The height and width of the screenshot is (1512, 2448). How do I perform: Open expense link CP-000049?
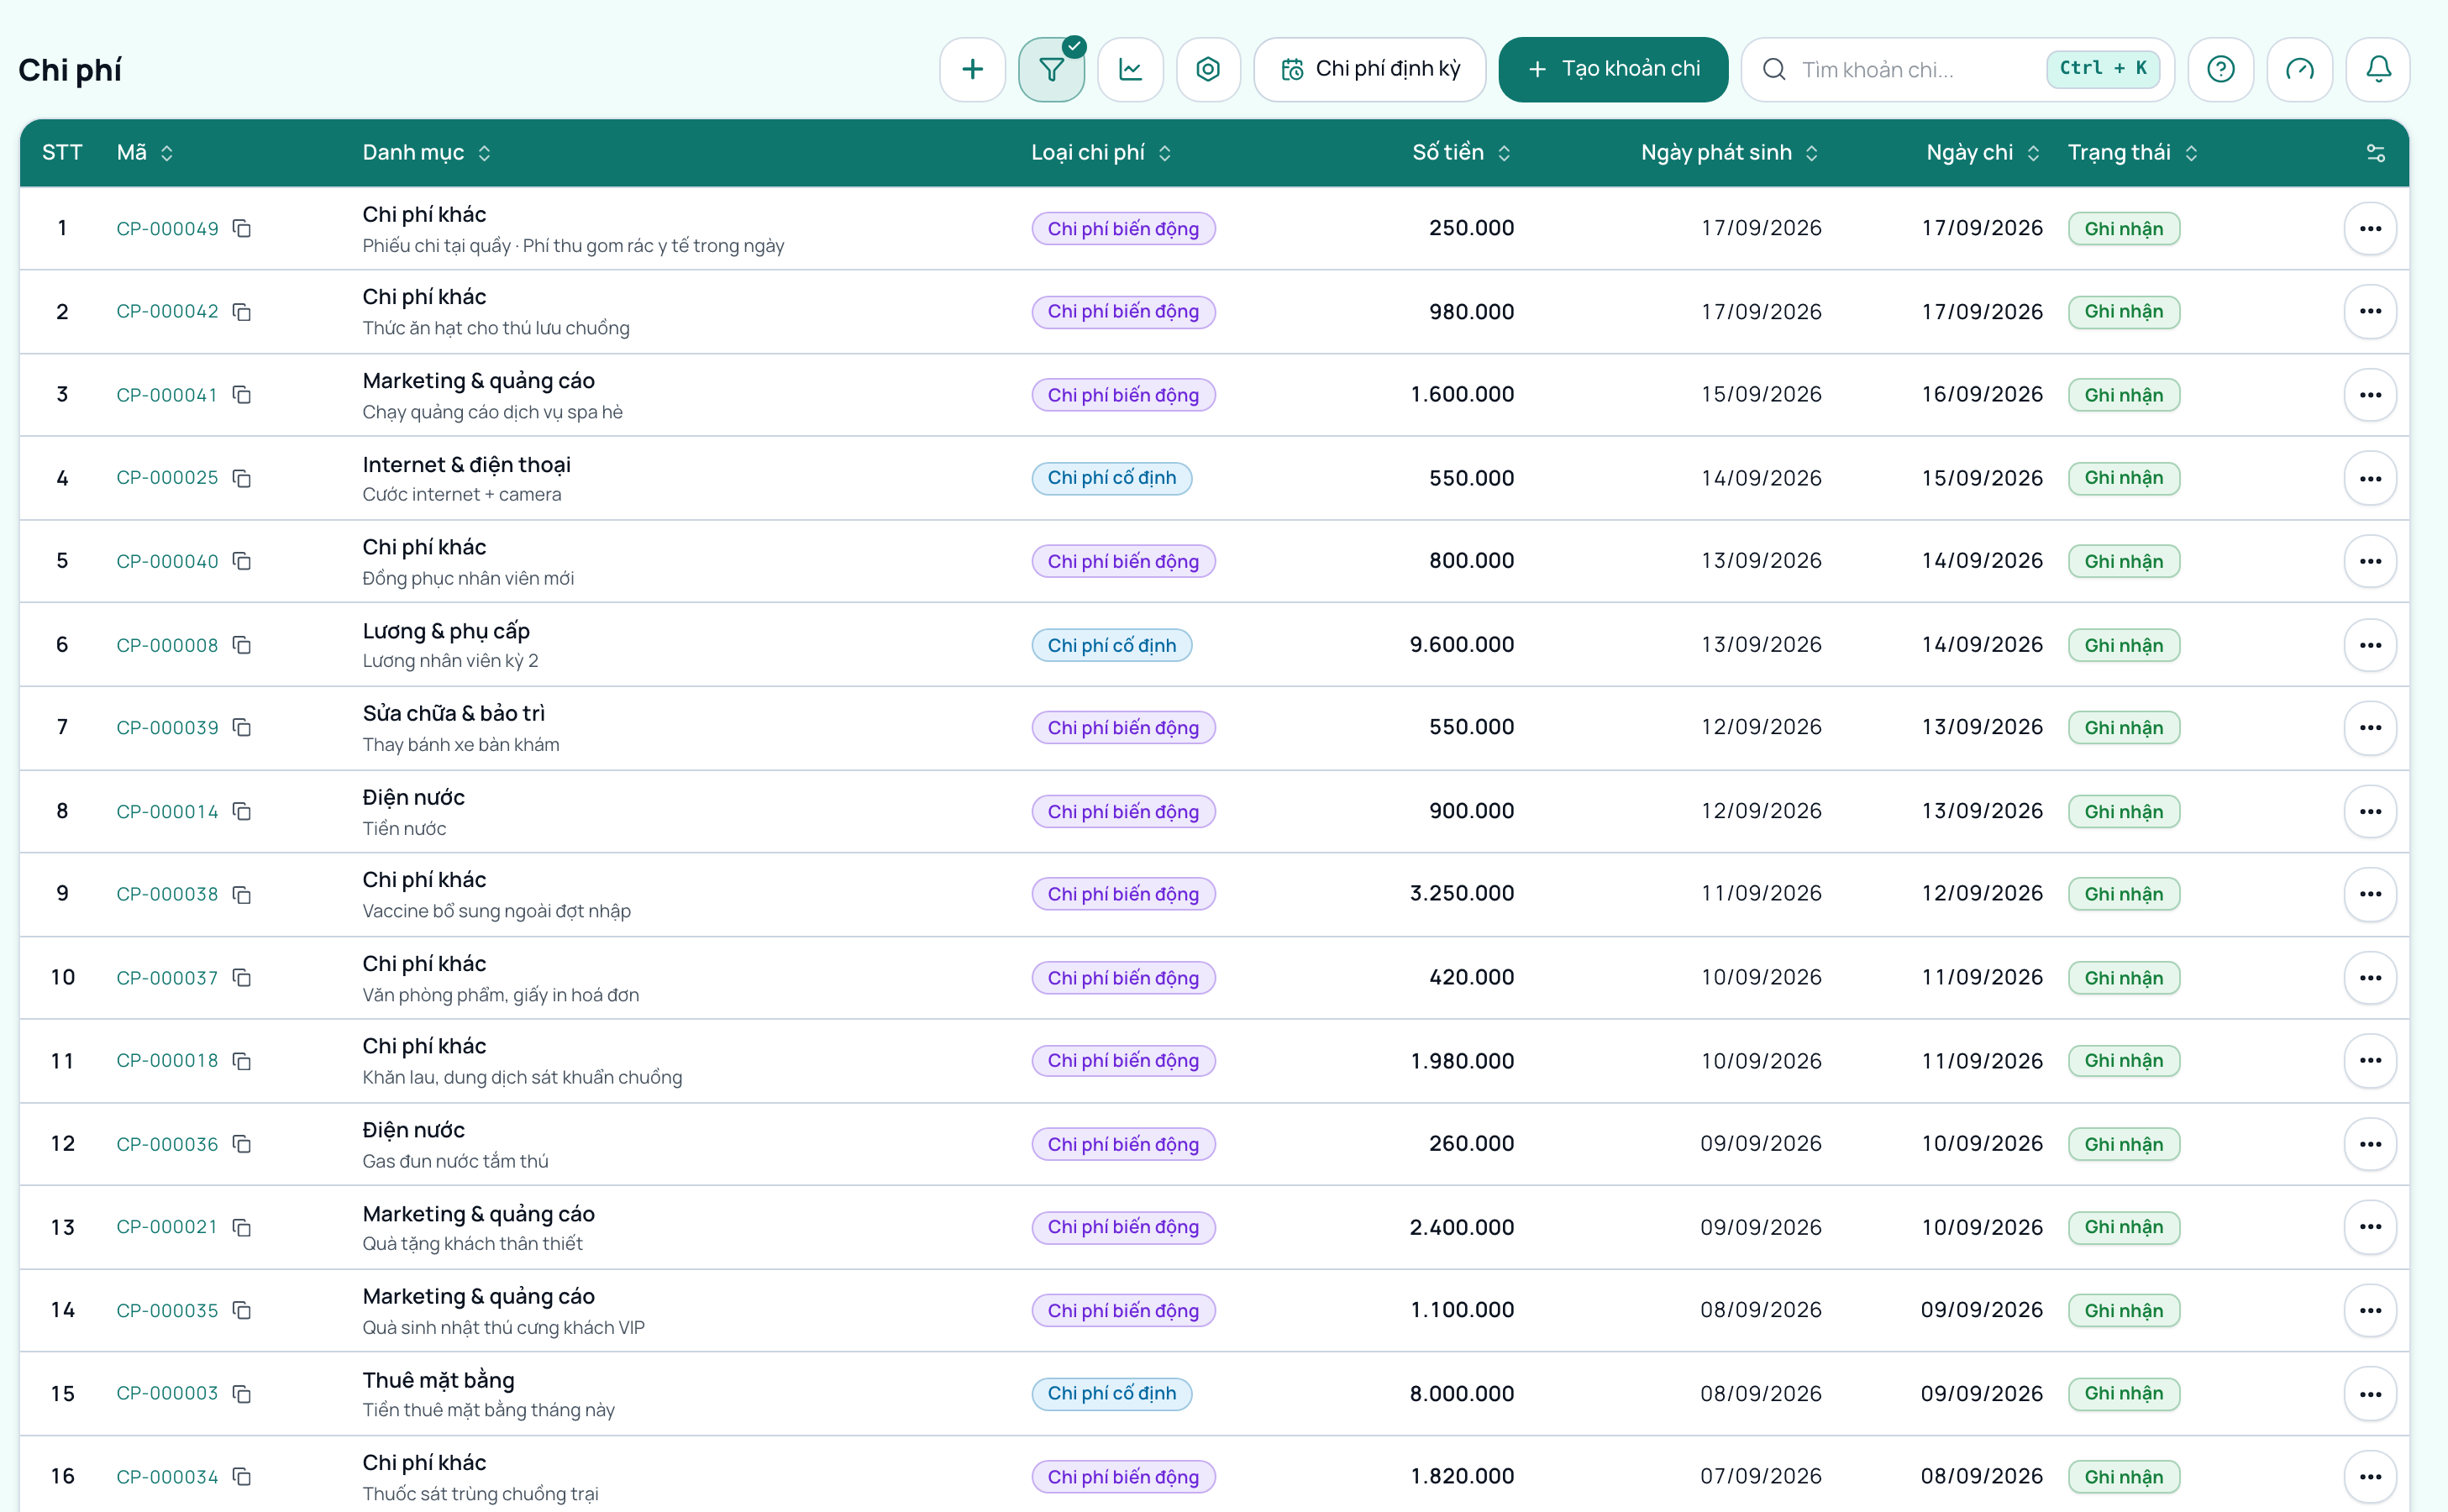point(167,229)
